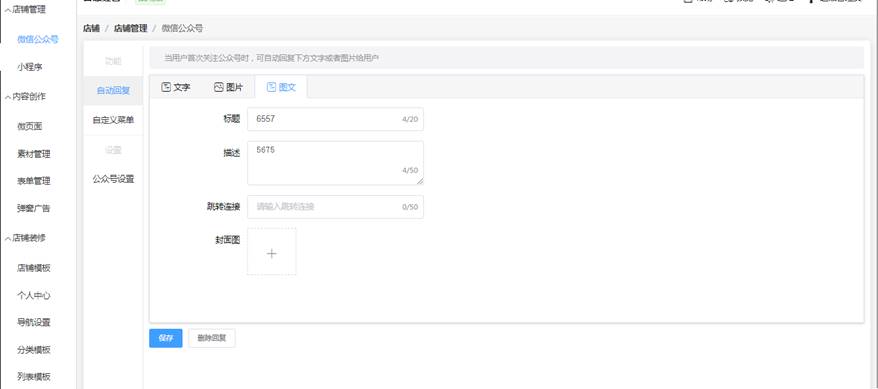The width and height of the screenshot is (878, 389).
Task: Click 微信公众号 in the breadcrumb
Action: pos(182,28)
